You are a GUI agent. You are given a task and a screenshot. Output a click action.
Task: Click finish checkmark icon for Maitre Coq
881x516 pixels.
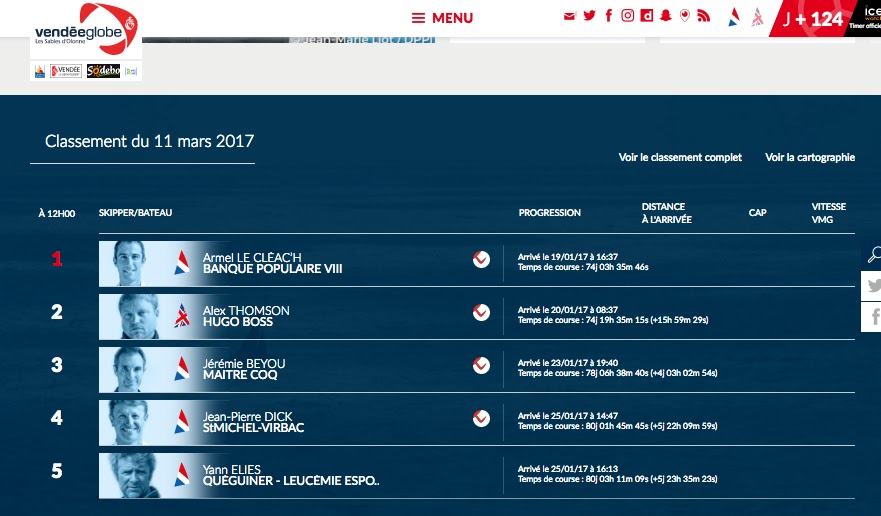coord(481,365)
